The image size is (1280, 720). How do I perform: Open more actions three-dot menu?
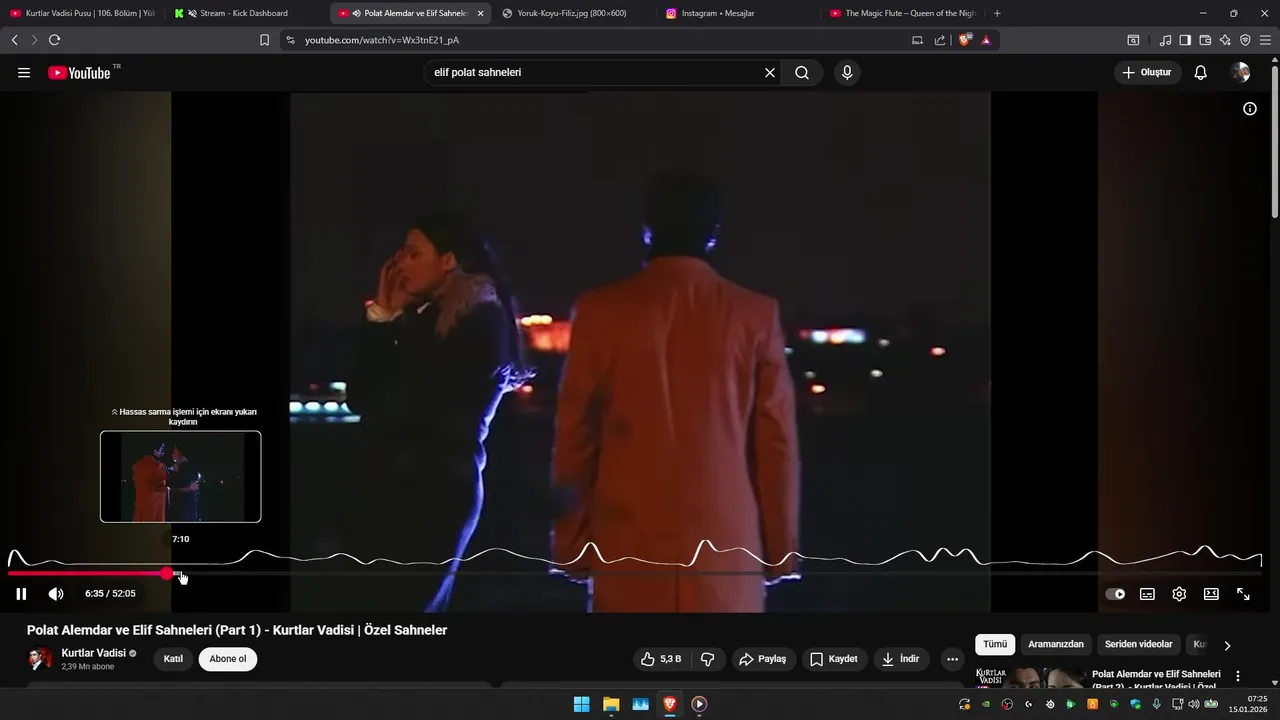coord(952,659)
